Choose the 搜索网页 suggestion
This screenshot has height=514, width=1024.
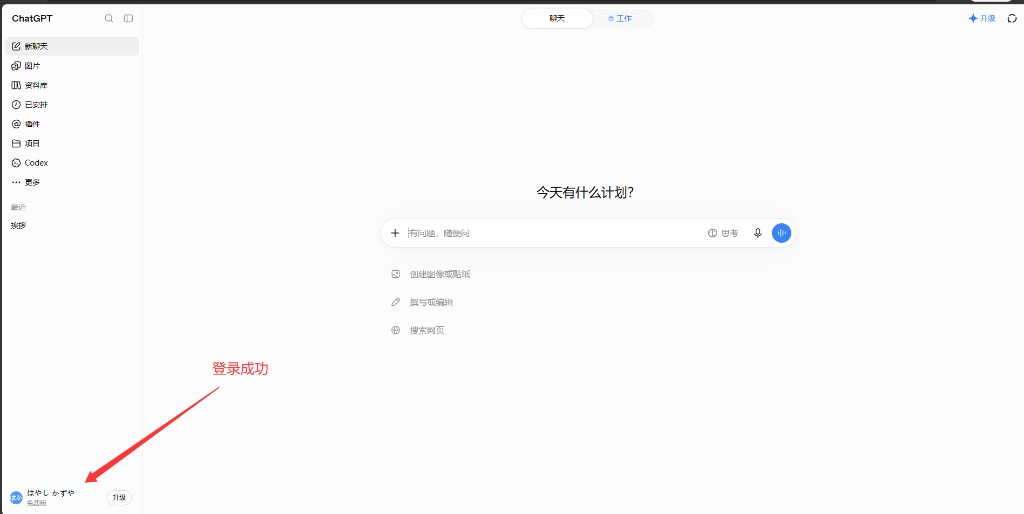418,330
